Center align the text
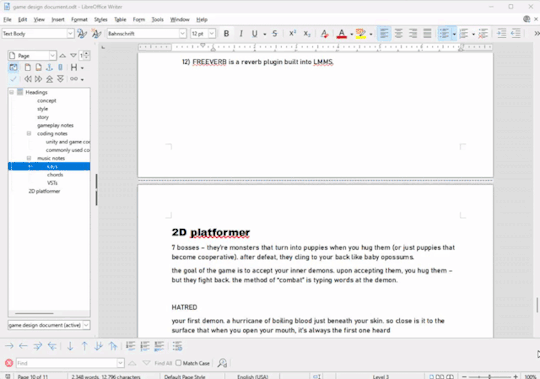540x379 pixels. tap(398, 33)
